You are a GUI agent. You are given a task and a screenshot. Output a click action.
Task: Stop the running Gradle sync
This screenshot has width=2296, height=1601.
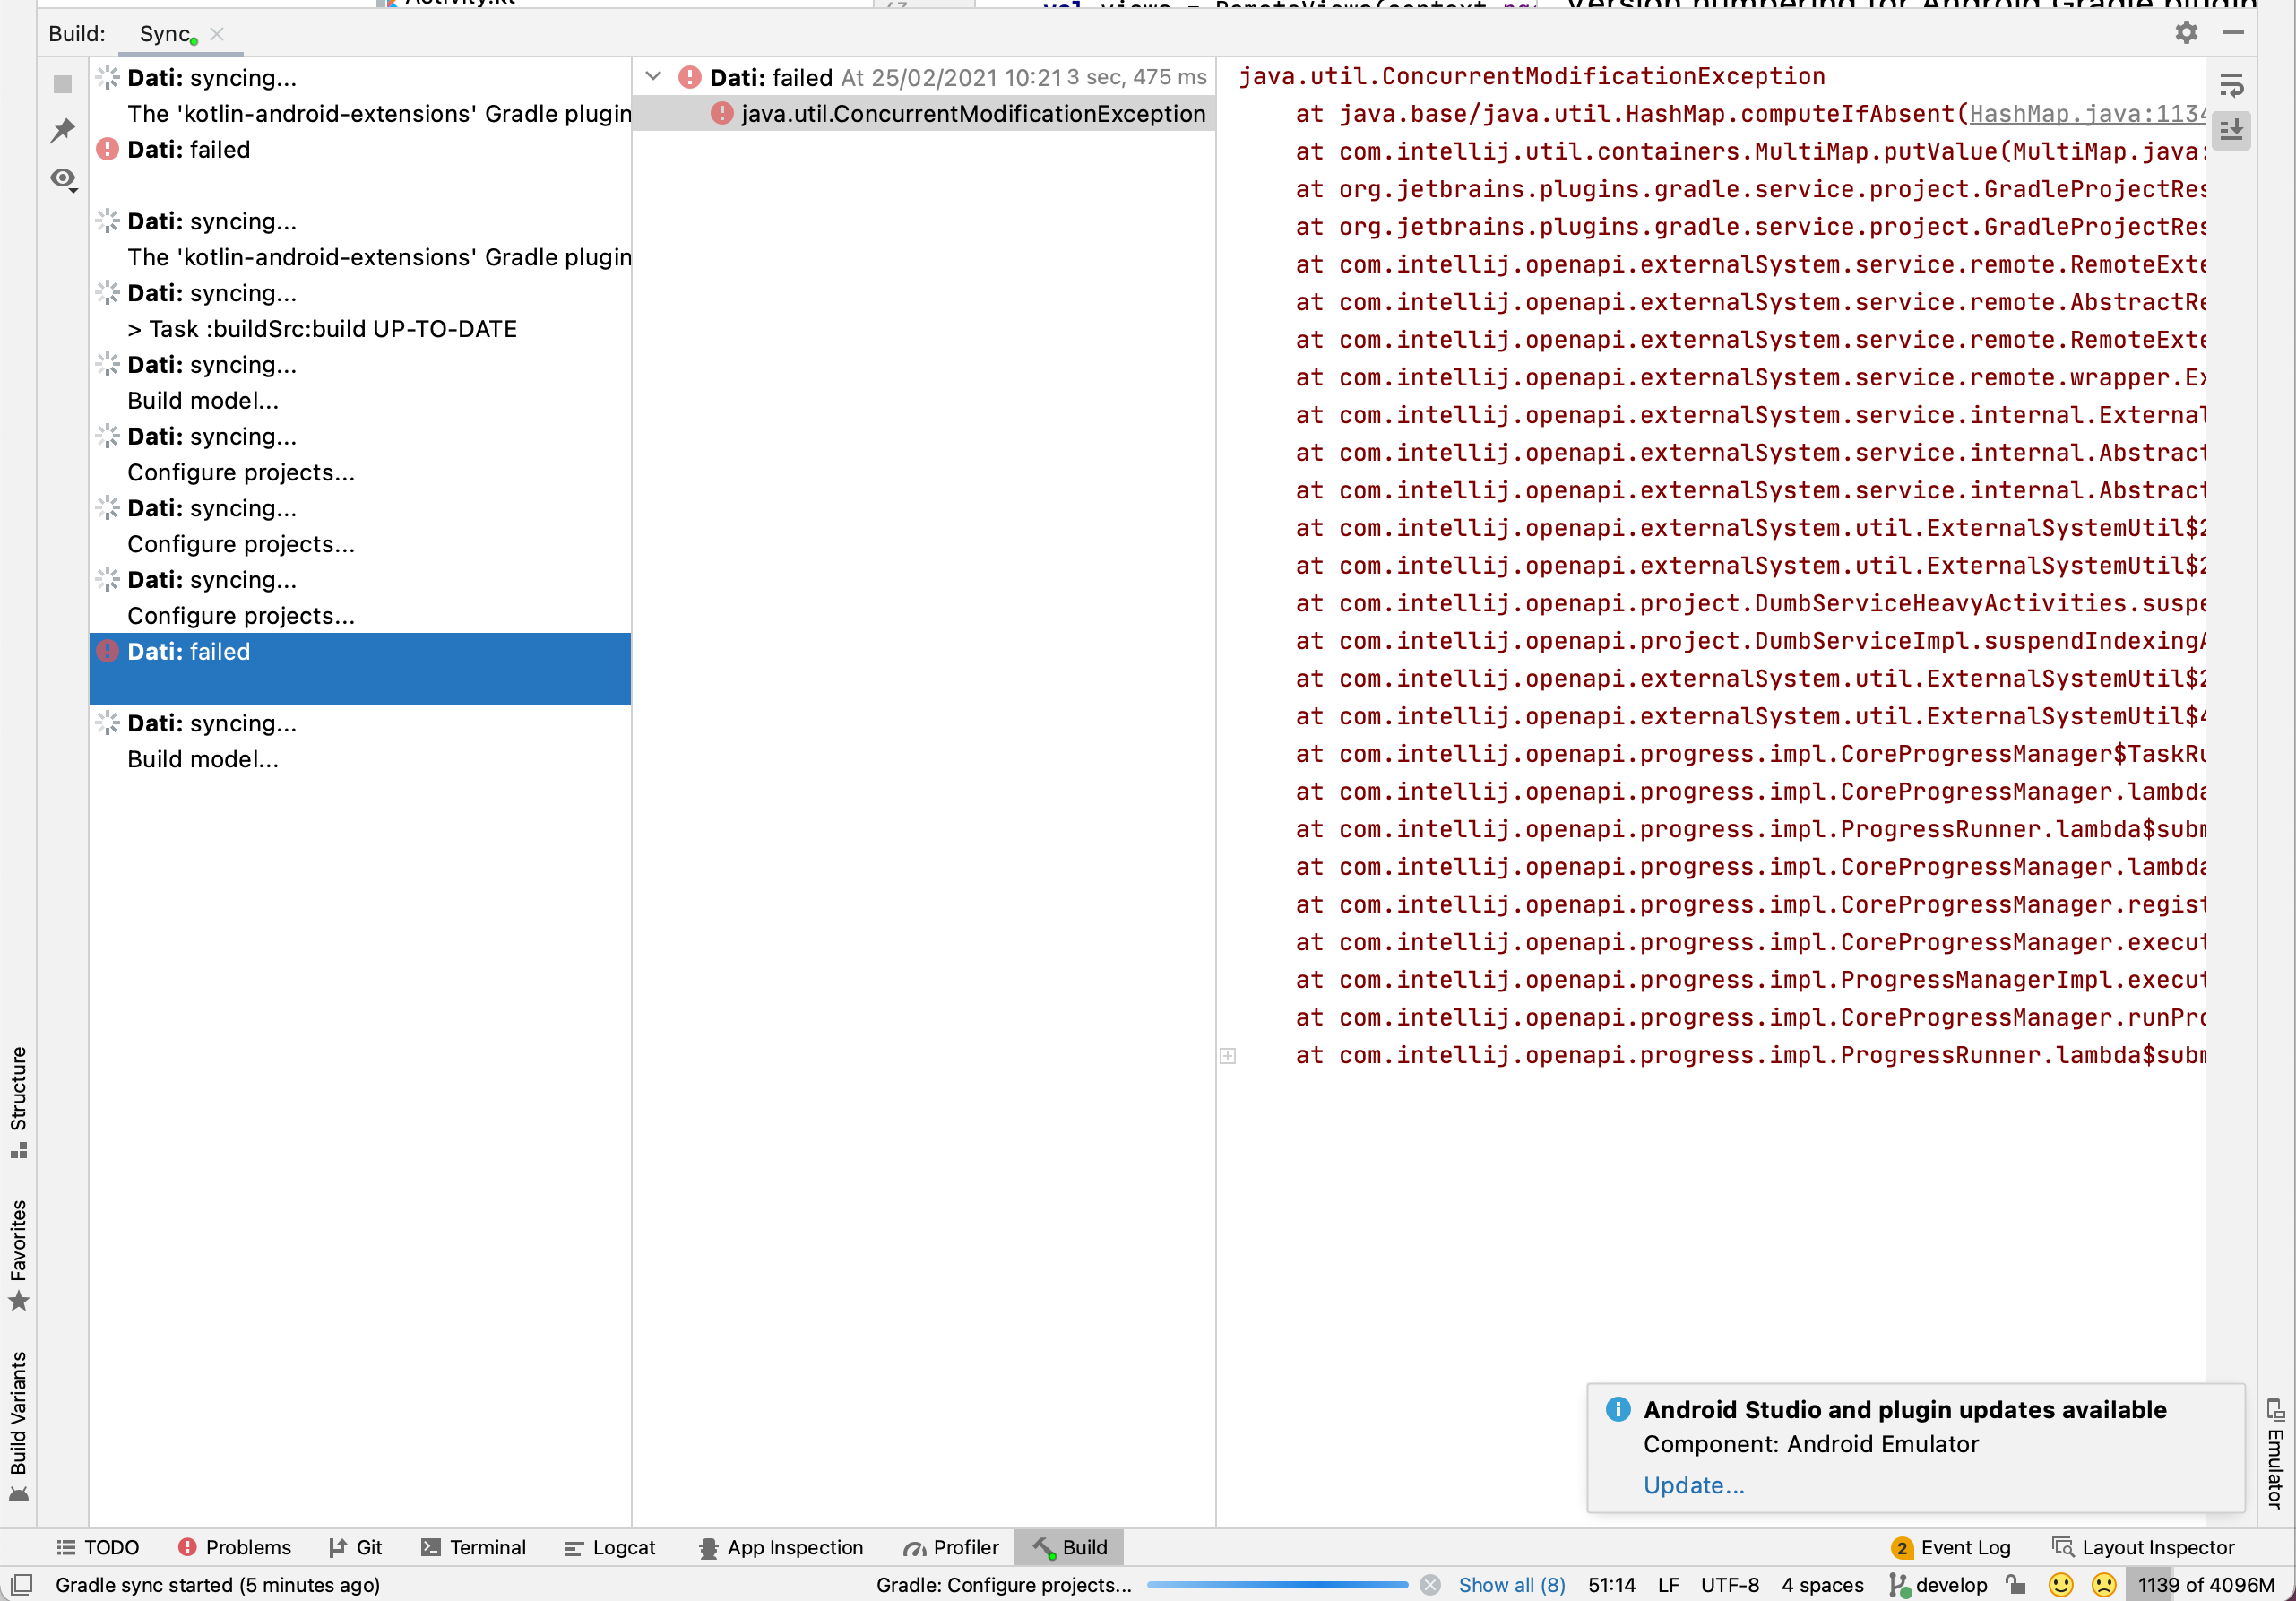63,84
